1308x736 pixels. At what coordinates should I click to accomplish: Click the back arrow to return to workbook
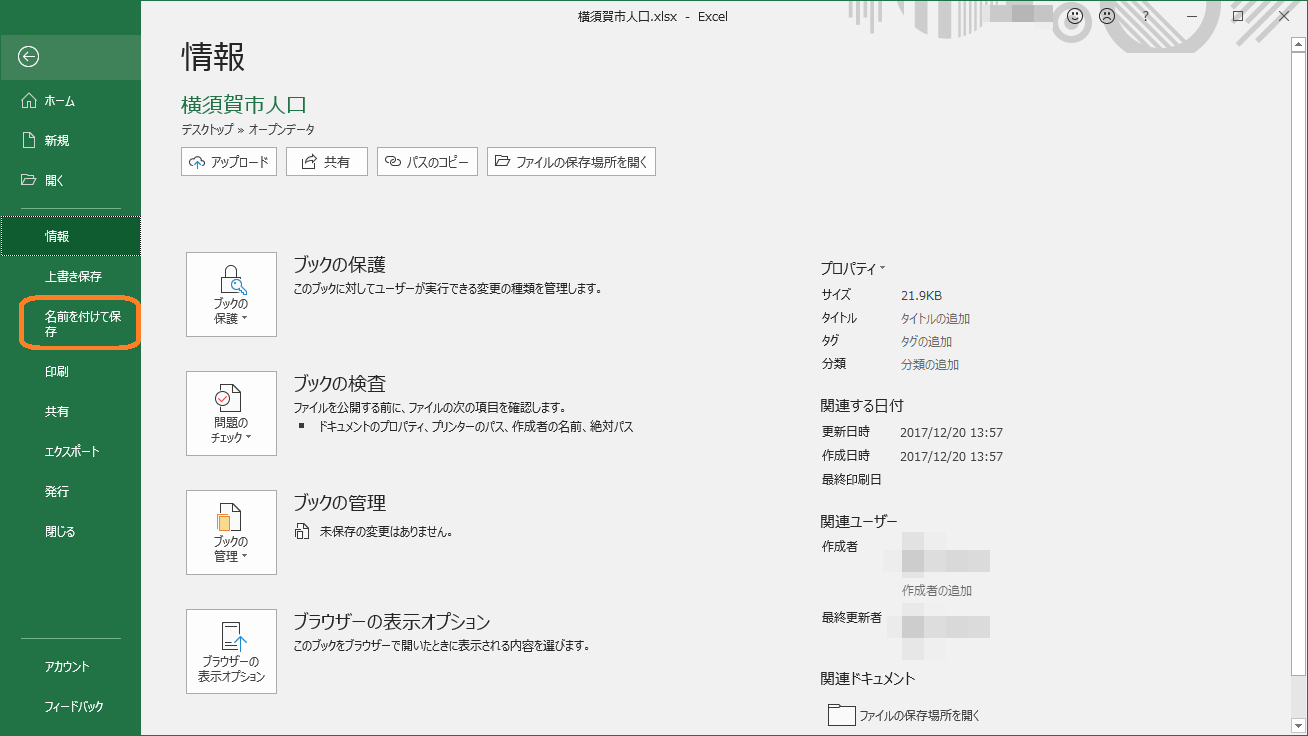28,57
